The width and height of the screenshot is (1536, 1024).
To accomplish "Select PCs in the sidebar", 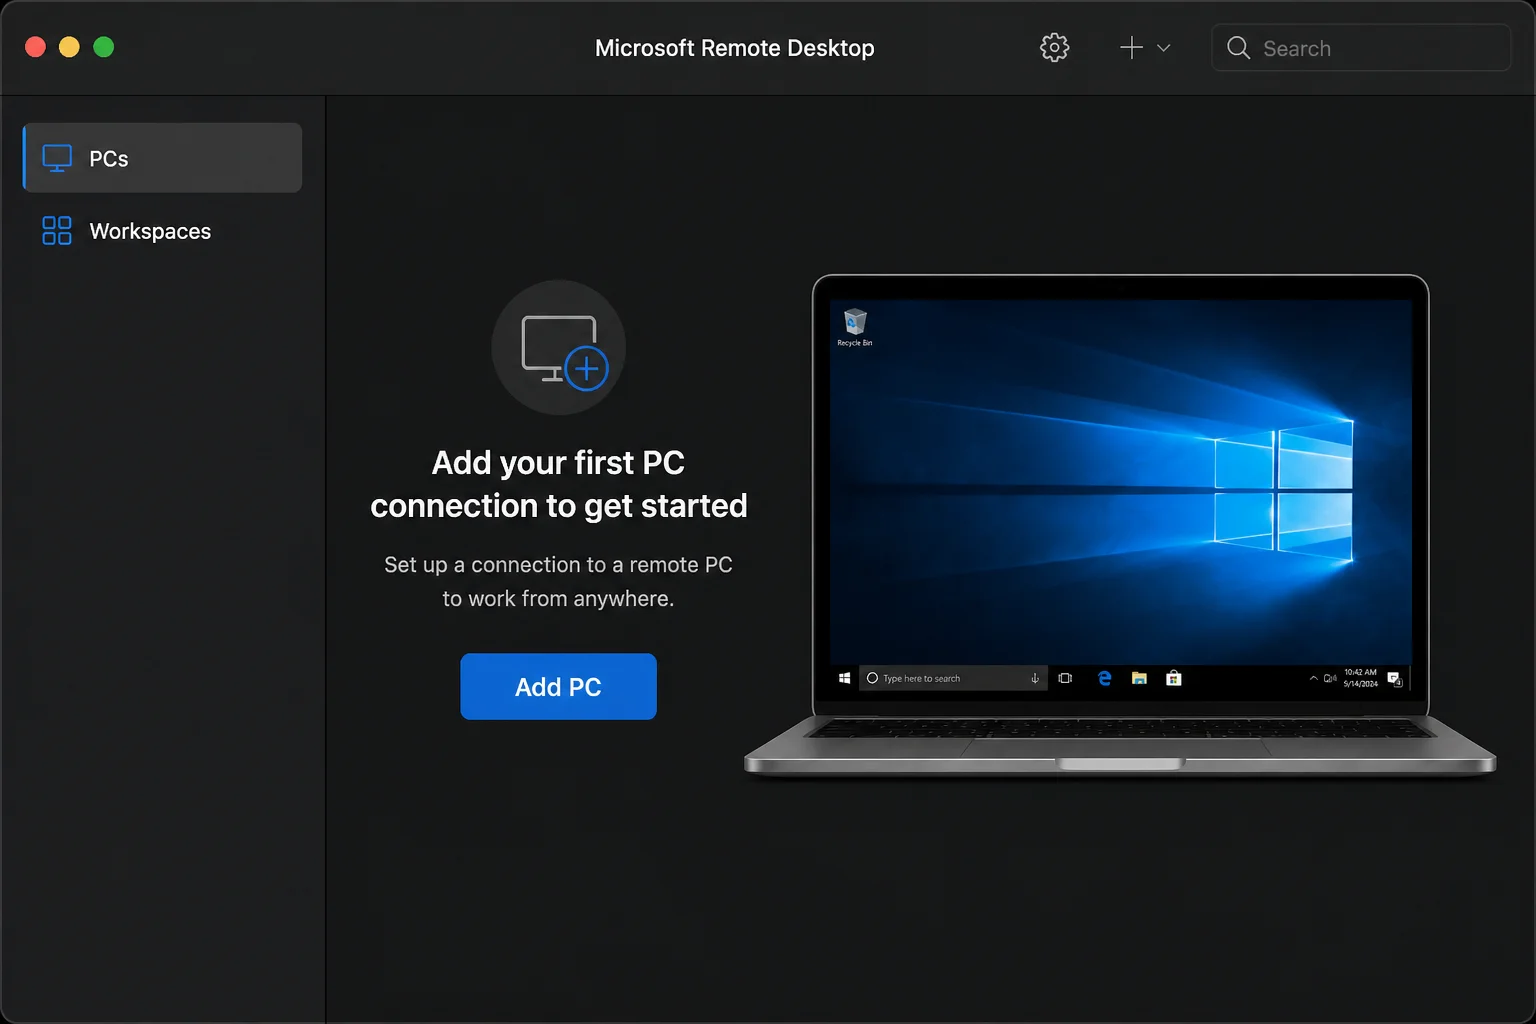I will click(163, 158).
